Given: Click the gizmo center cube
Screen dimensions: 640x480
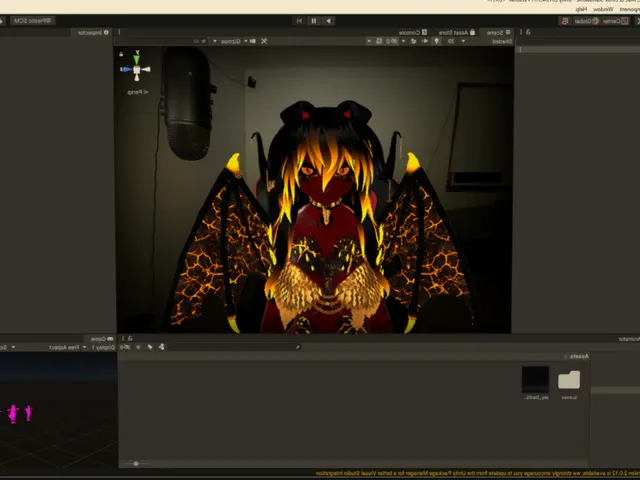Looking at the screenshot, I should click(x=137, y=70).
